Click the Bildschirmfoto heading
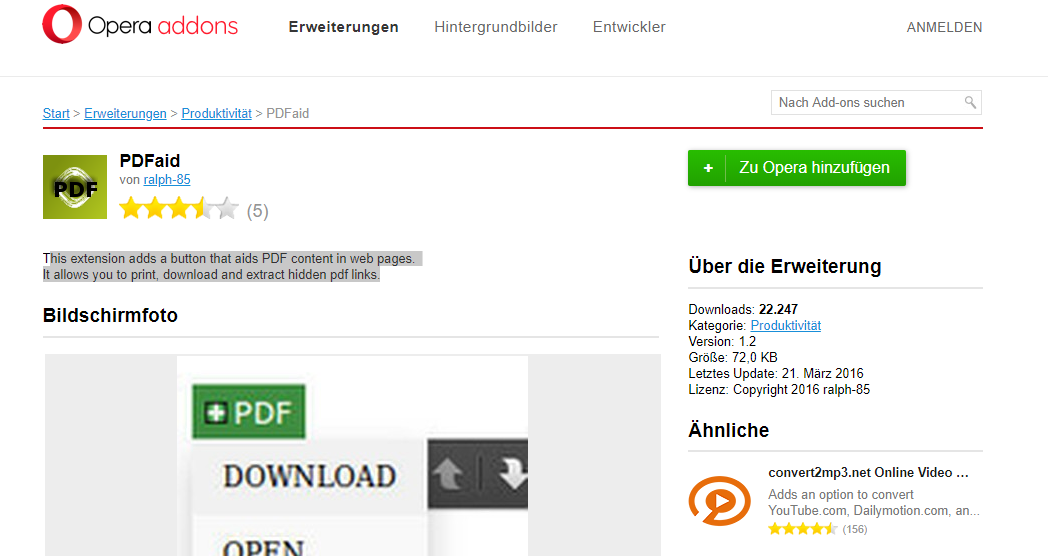Screen dimensions: 1048x556 tap(110, 315)
